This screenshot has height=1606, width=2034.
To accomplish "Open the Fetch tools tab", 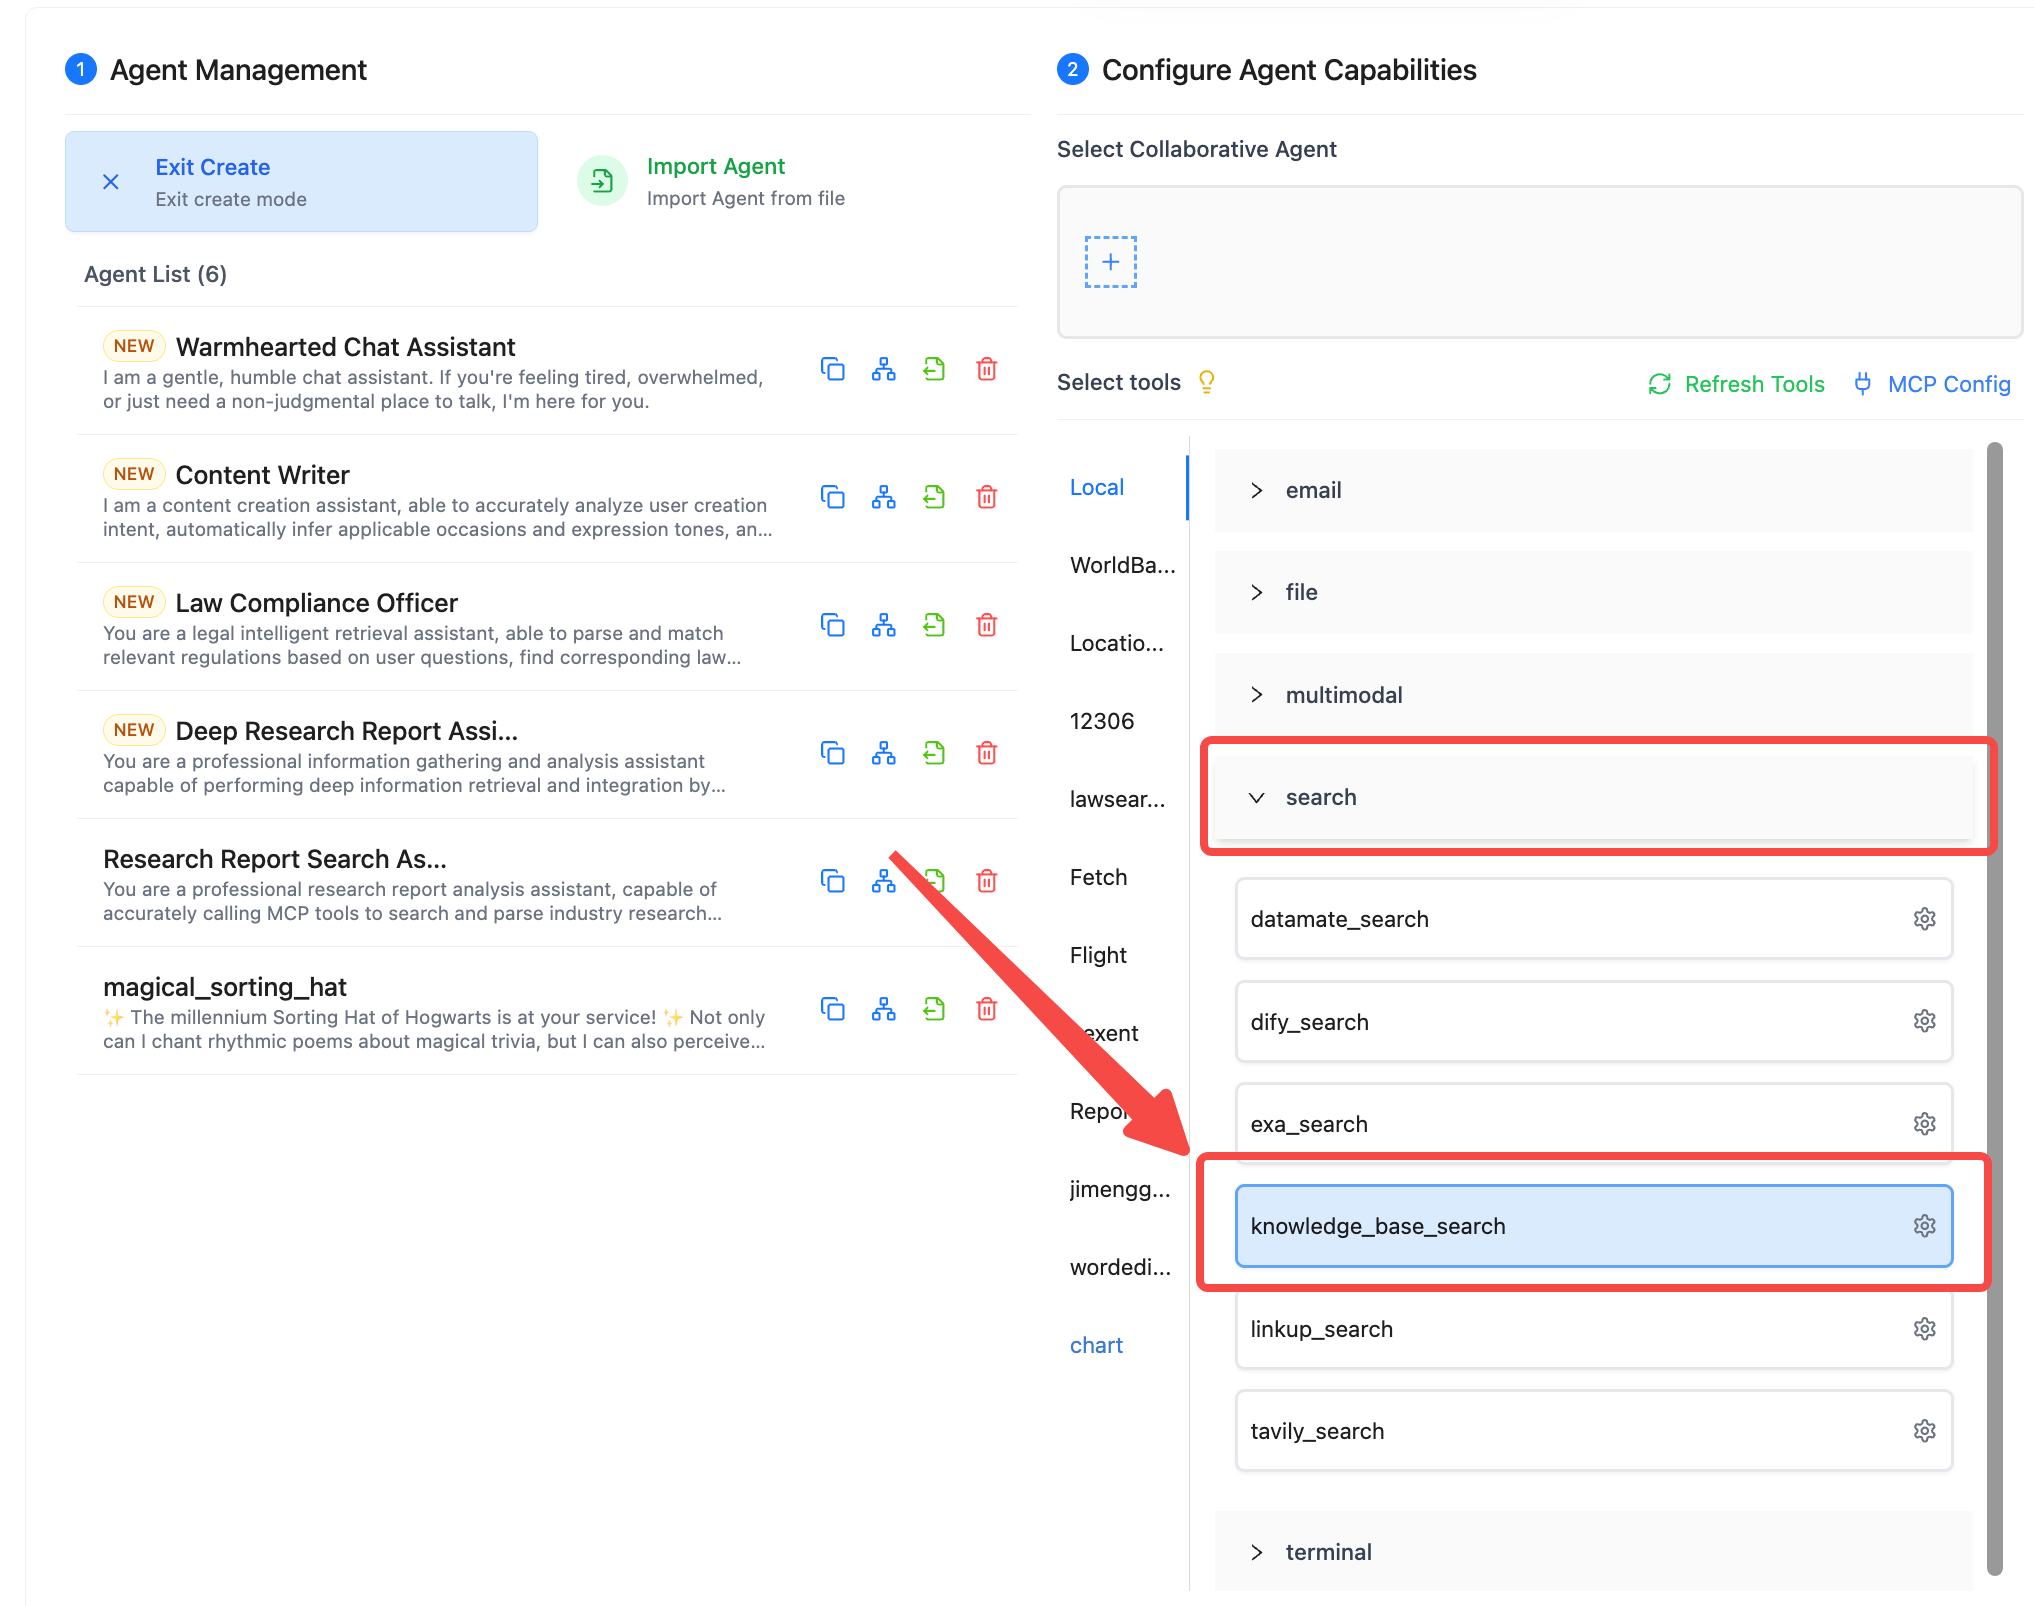I will click(x=1098, y=877).
